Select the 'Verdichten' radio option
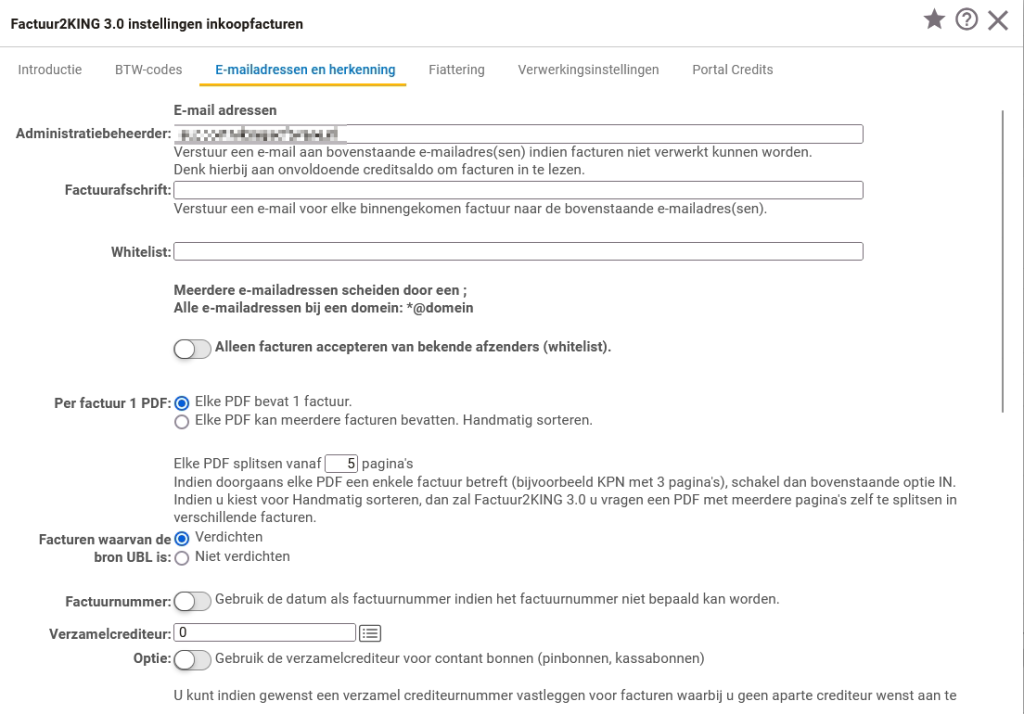The width and height of the screenshot is (1024, 714). coord(182,538)
